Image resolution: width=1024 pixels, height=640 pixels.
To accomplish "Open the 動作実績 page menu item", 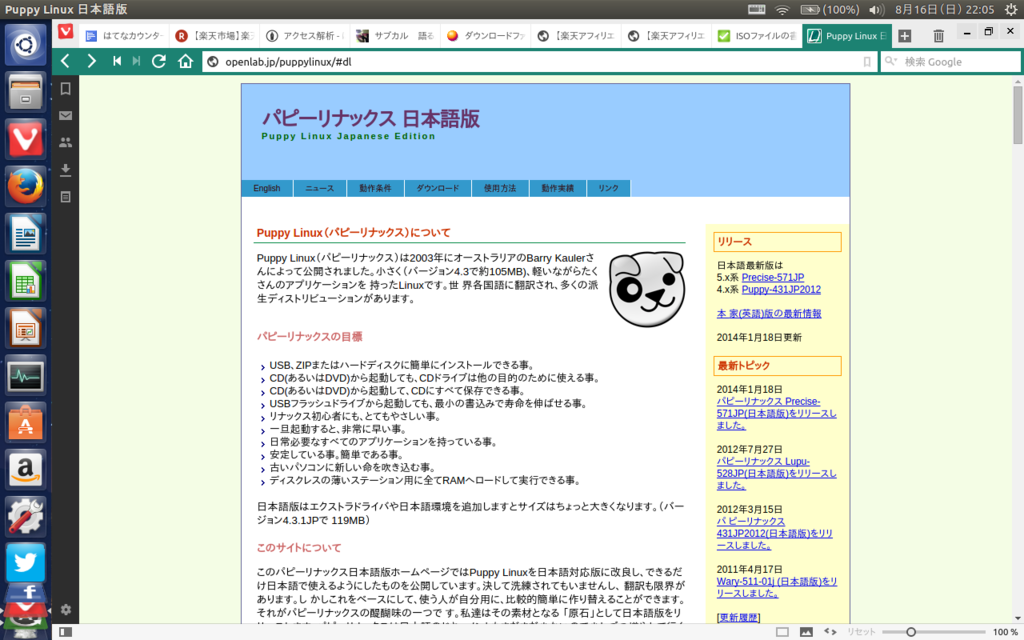I will coord(558,188).
